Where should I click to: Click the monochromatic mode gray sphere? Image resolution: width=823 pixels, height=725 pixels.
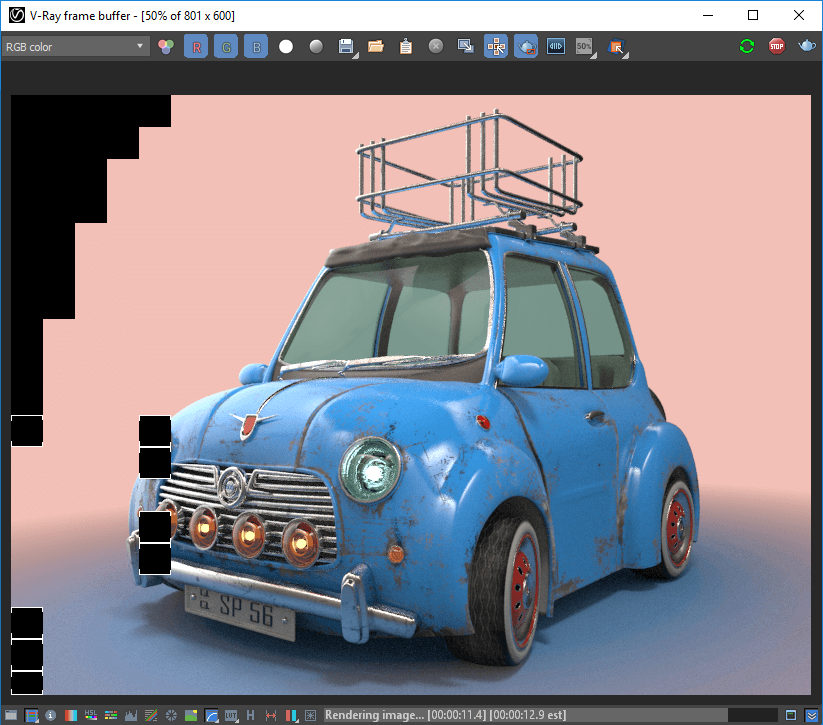316,47
